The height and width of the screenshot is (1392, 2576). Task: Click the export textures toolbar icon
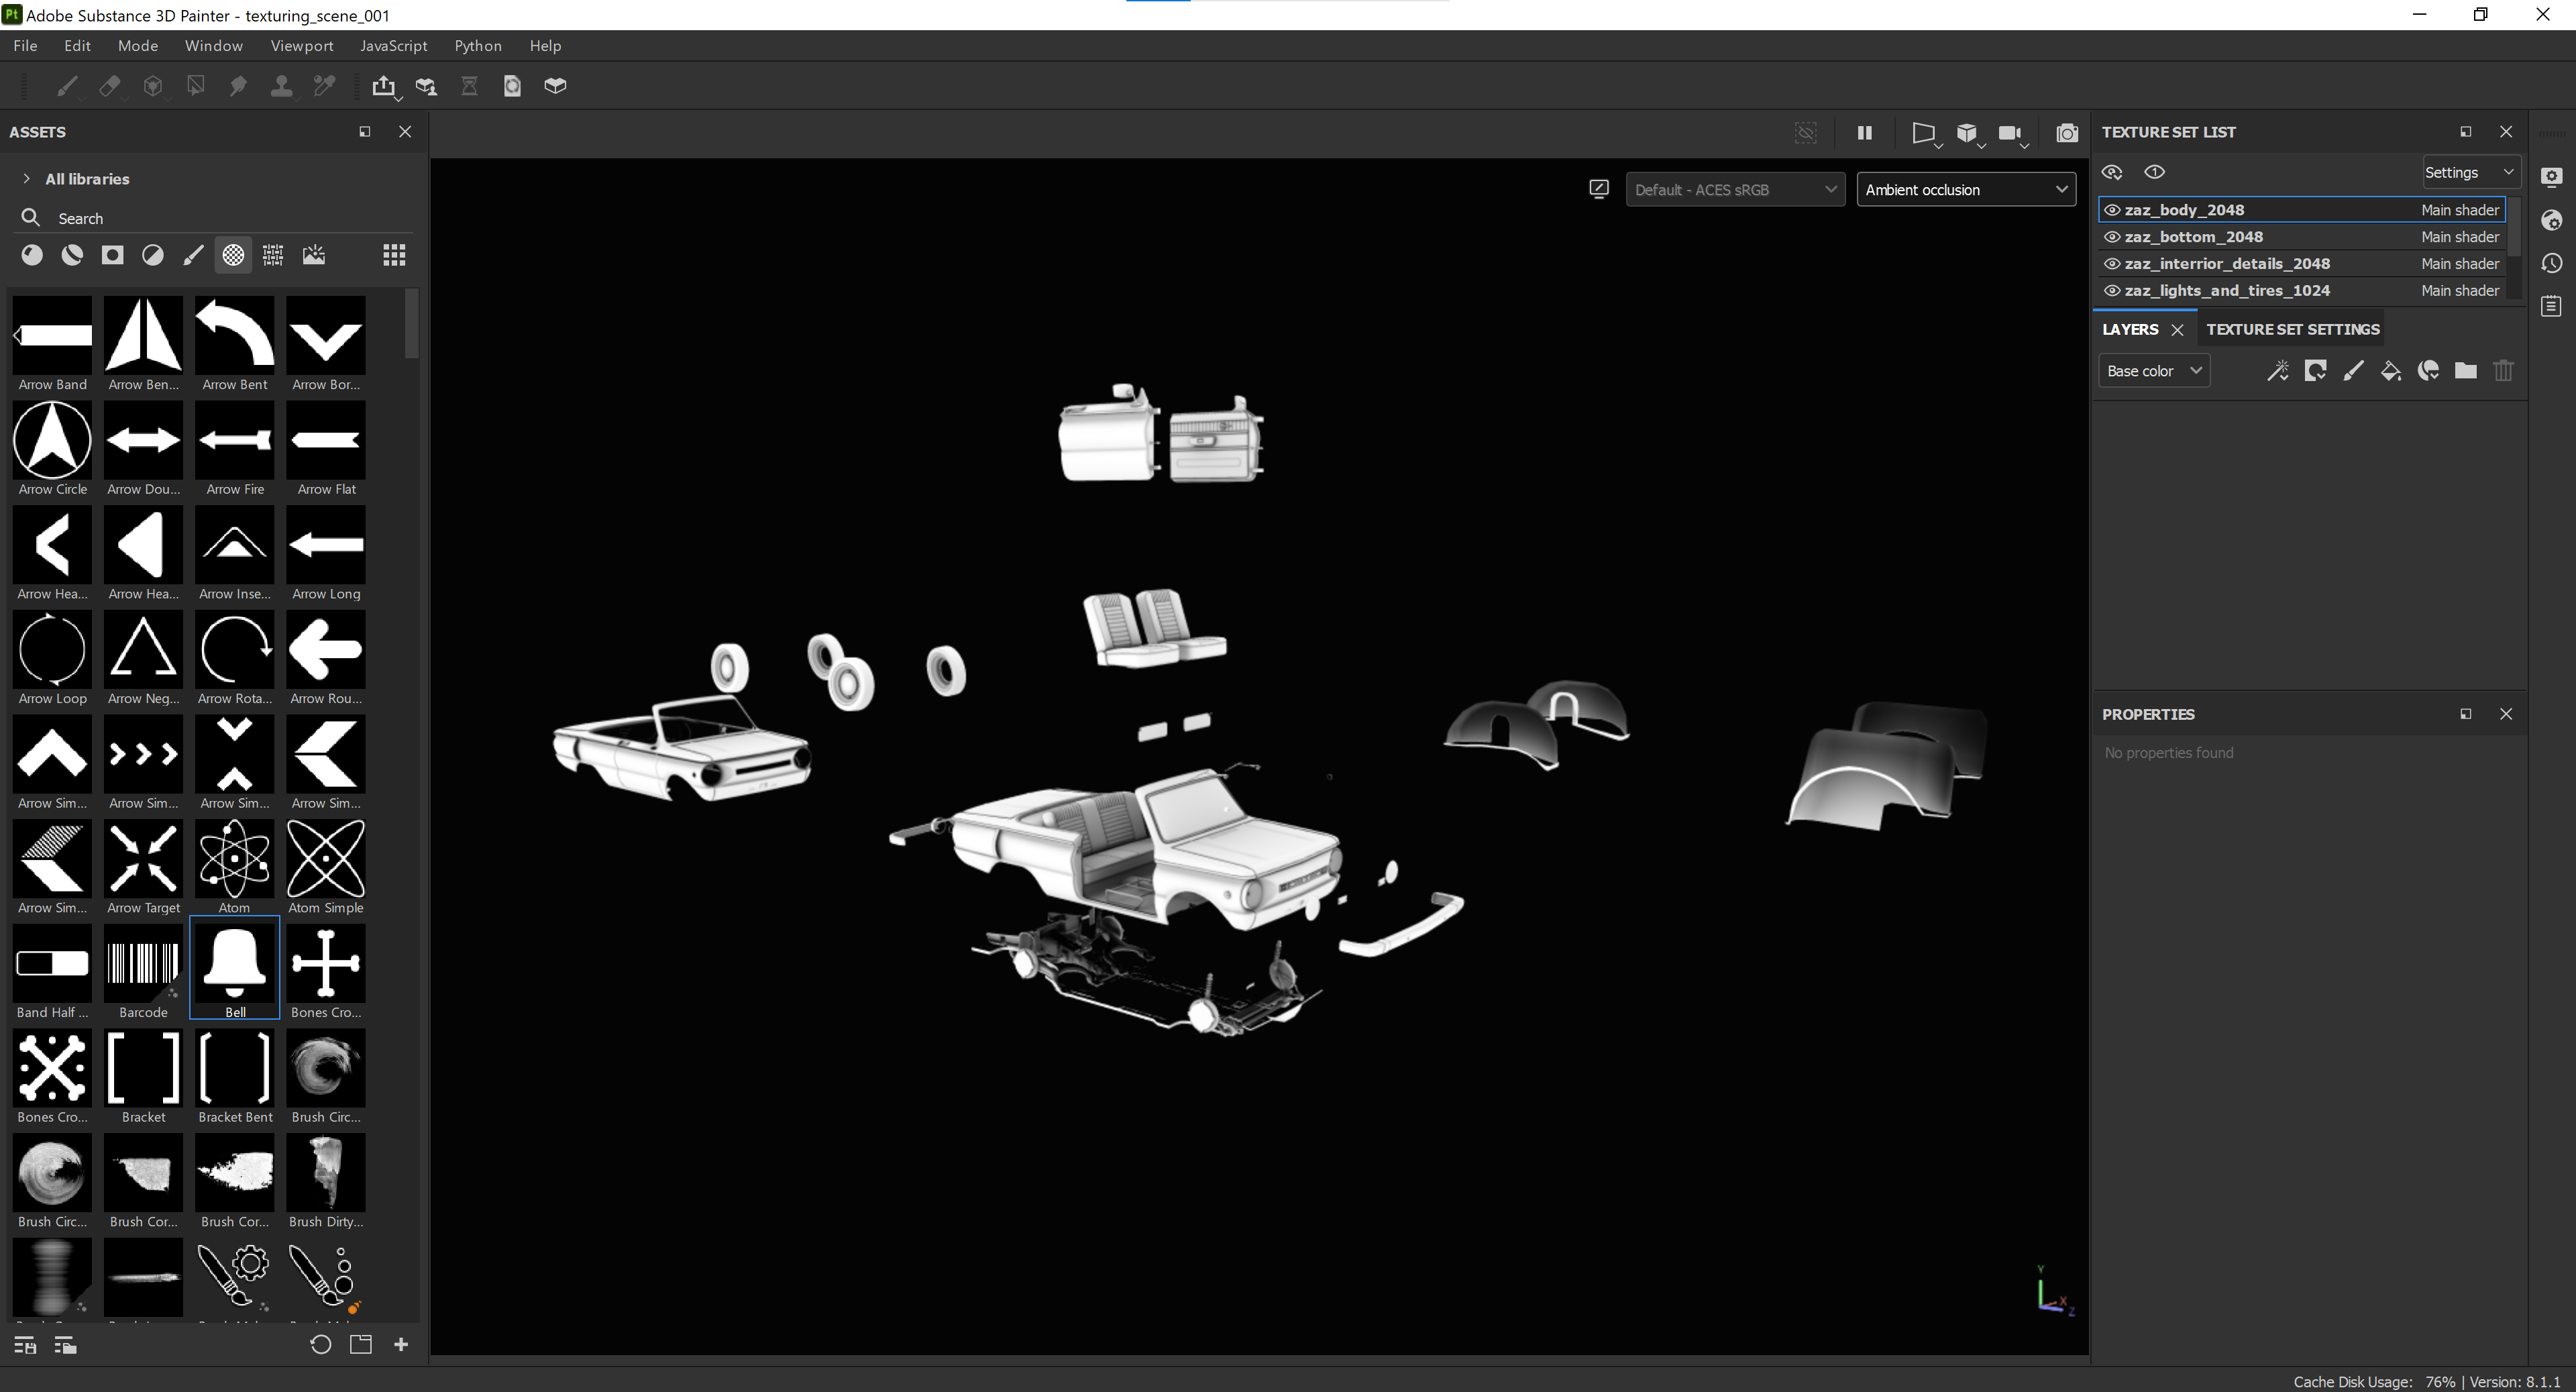coord(383,86)
